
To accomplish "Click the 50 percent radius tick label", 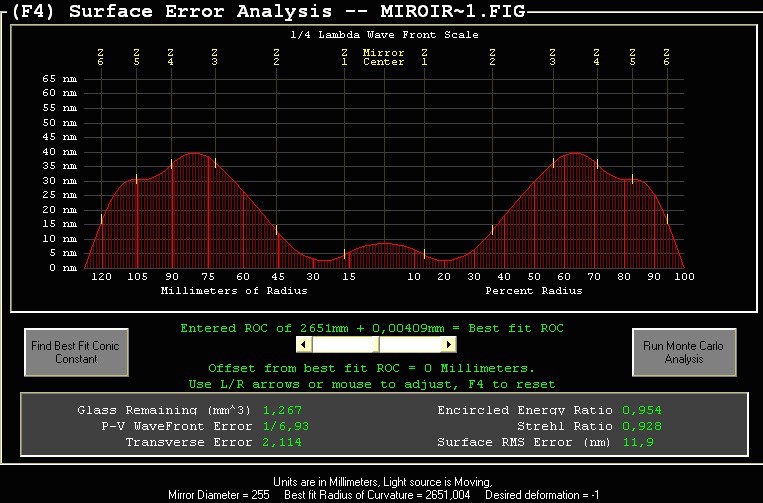I will click(534, 276).
